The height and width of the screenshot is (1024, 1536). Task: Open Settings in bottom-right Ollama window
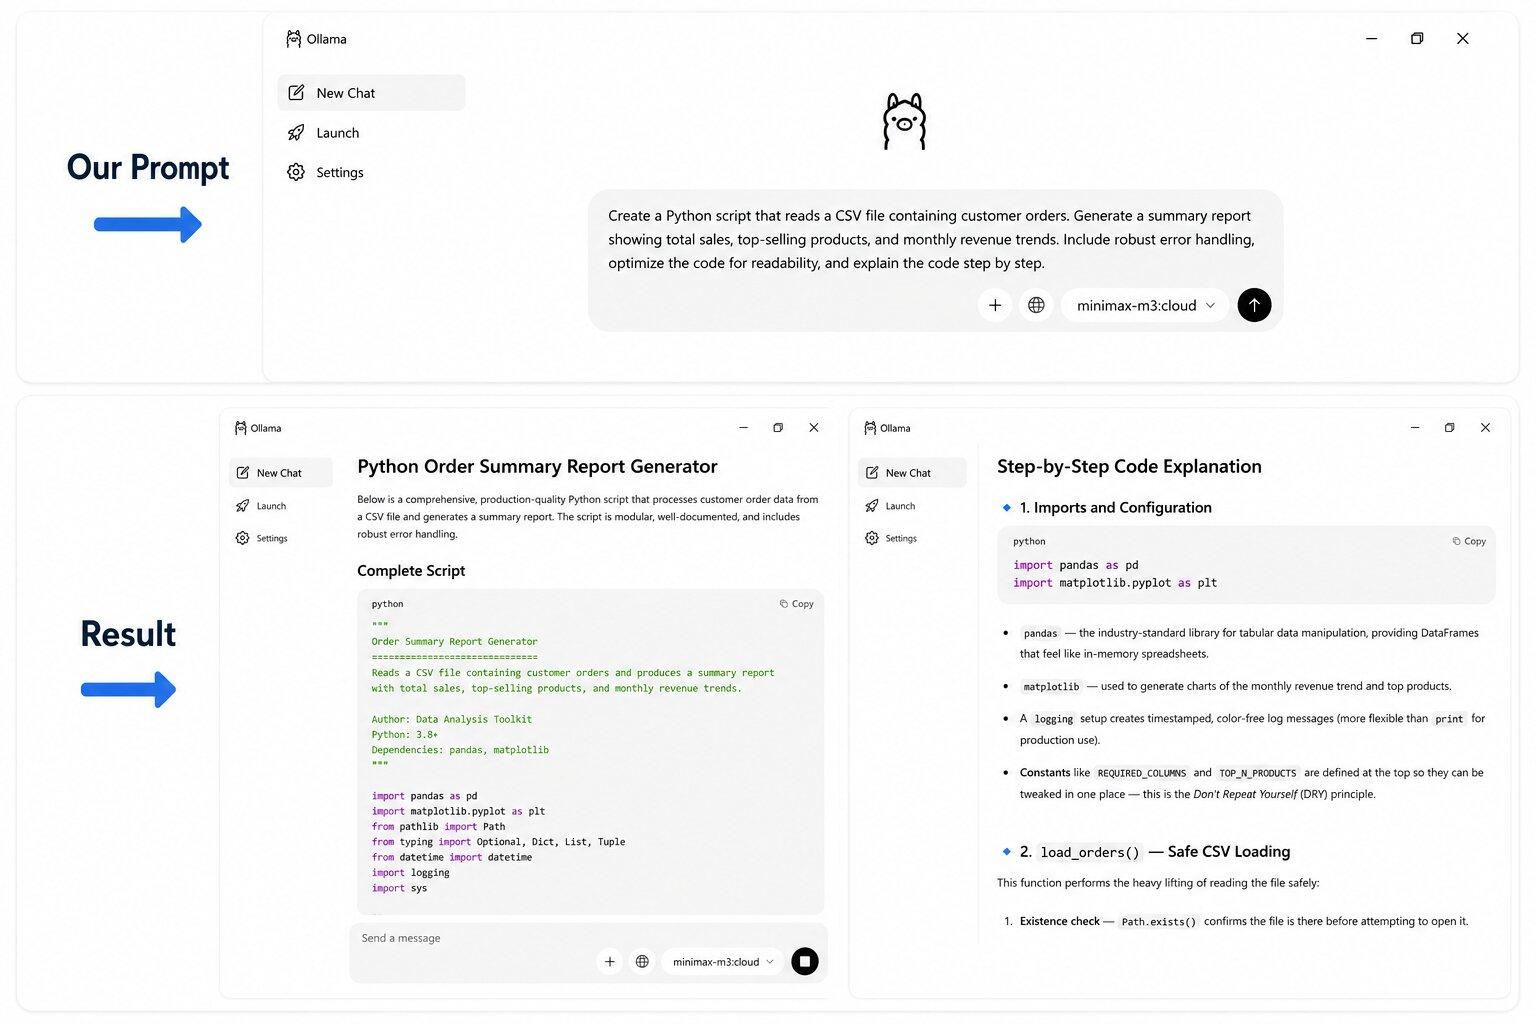point(901,538)
